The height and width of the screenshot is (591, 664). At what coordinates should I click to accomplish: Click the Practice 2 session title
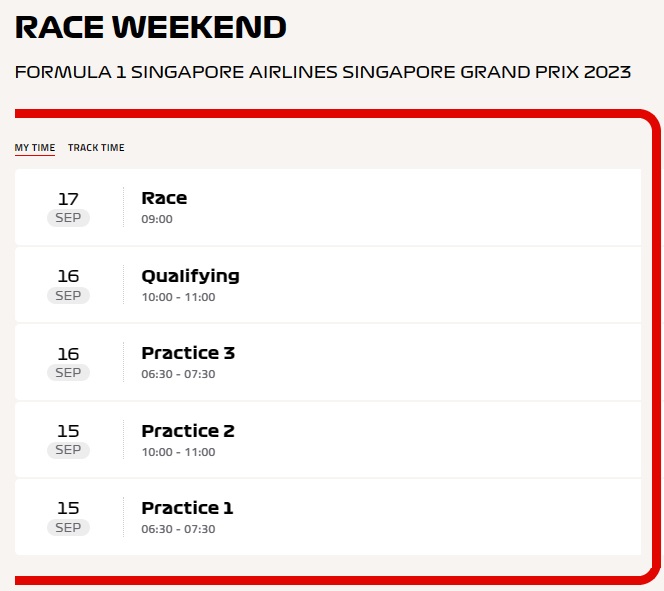coord(188,431)
